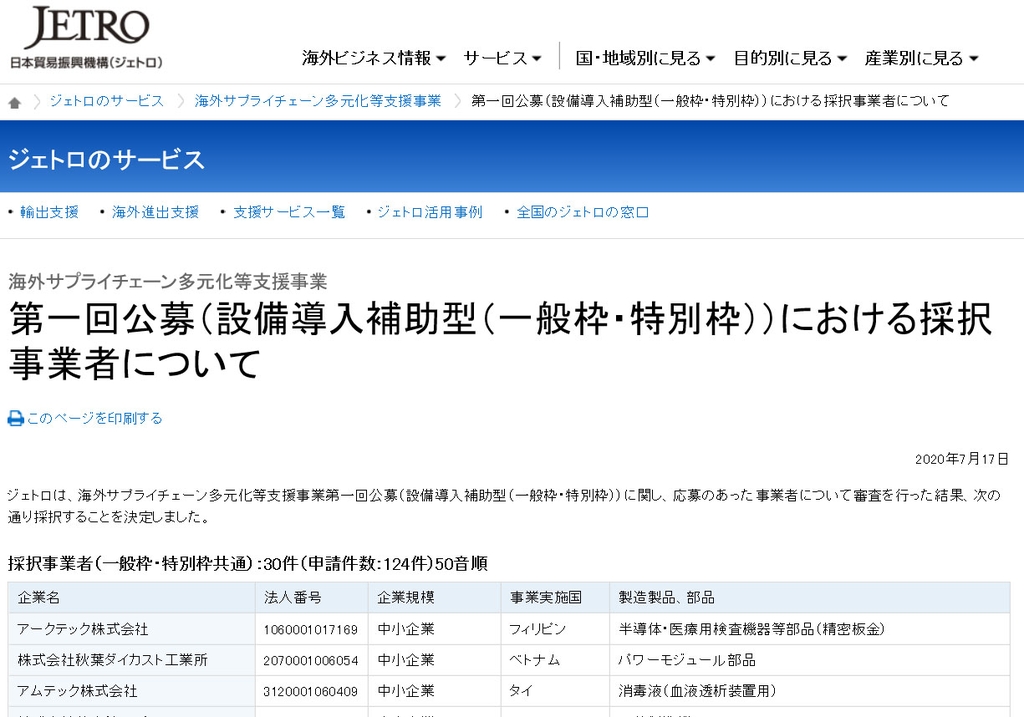The width and height of the screenshot is (1024, 717).
Task: Click ジェトロのサービス blue banner heading
Action: pyautogui.click(x=106, y=159)
